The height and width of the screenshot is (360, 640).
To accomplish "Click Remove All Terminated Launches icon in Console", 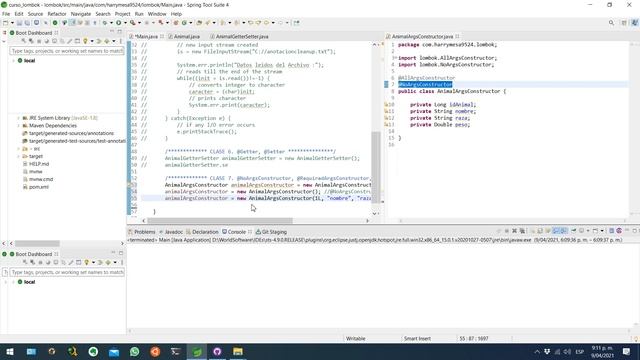I will (x=522, y=231).
